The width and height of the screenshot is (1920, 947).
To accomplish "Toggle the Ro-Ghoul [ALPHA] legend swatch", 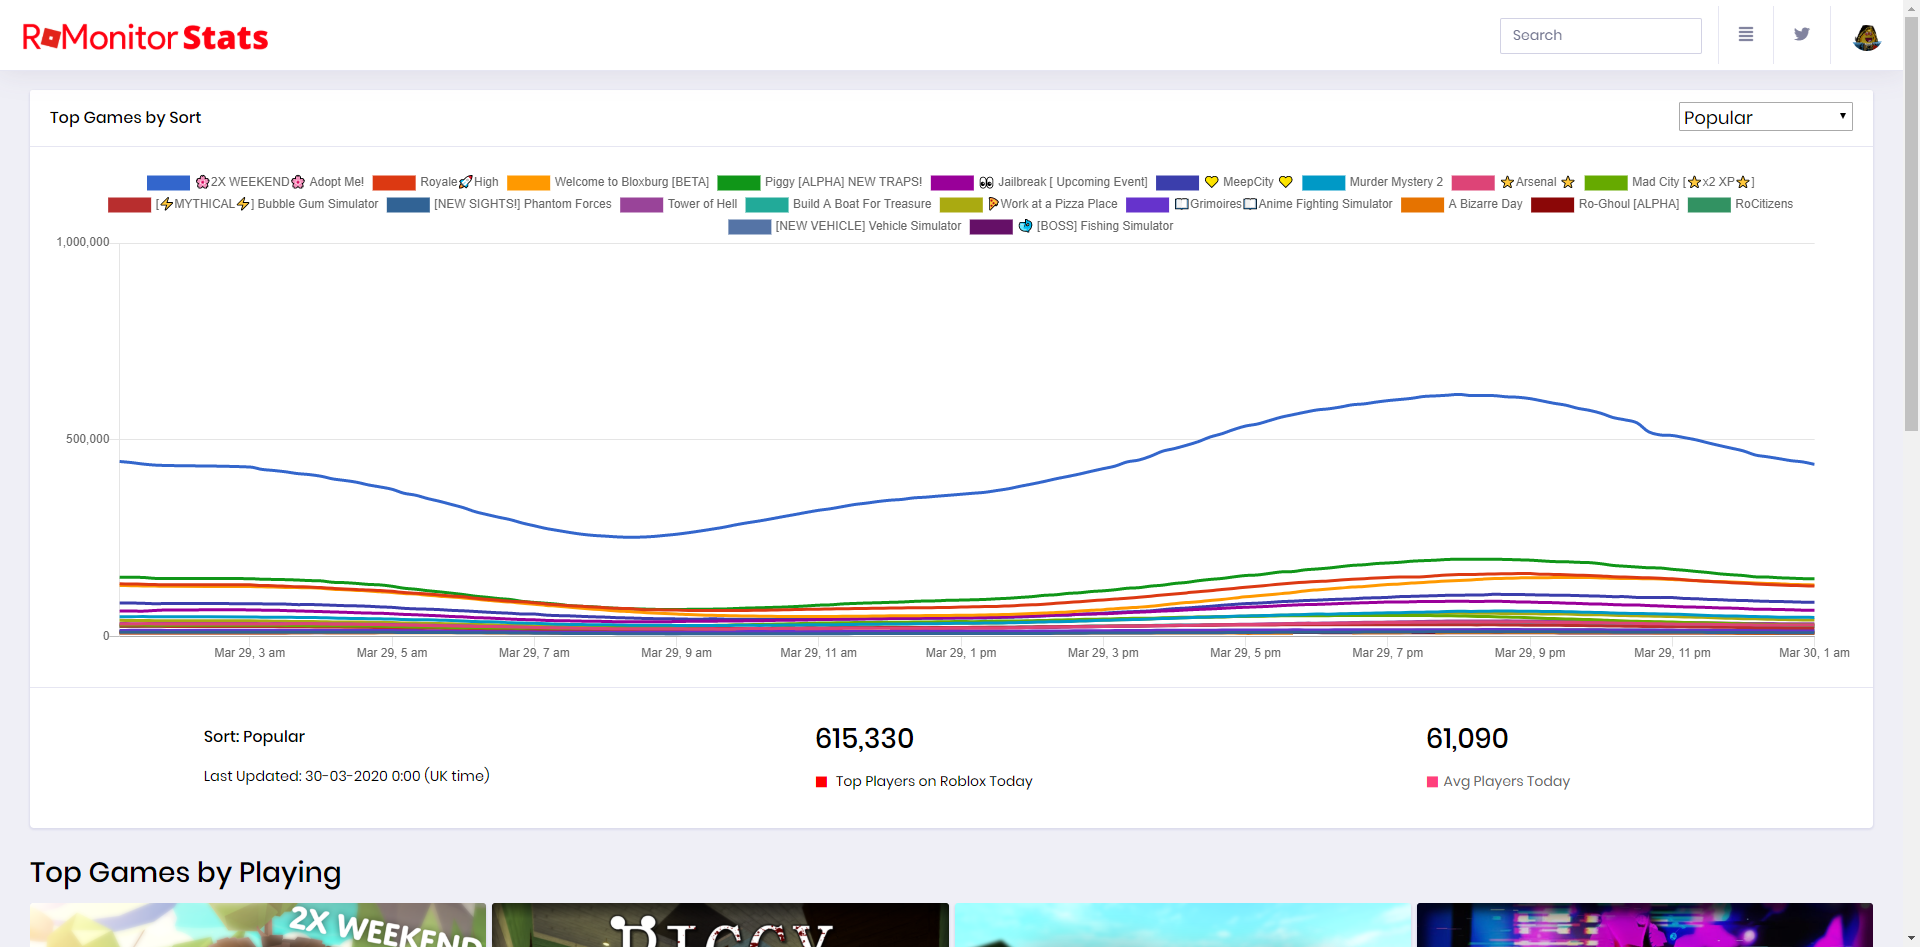I will point(1553,205).
